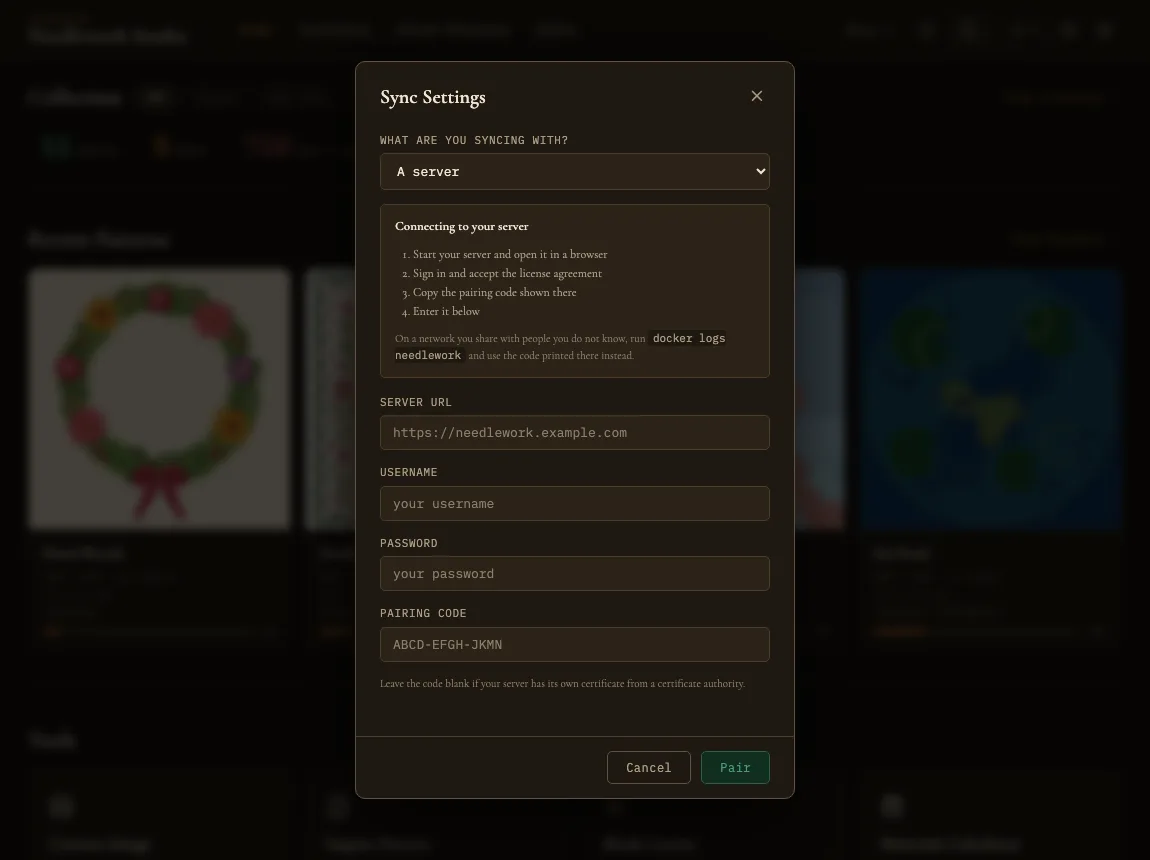
Task: Focus the Server URL input field
Action: coord(574,433)
